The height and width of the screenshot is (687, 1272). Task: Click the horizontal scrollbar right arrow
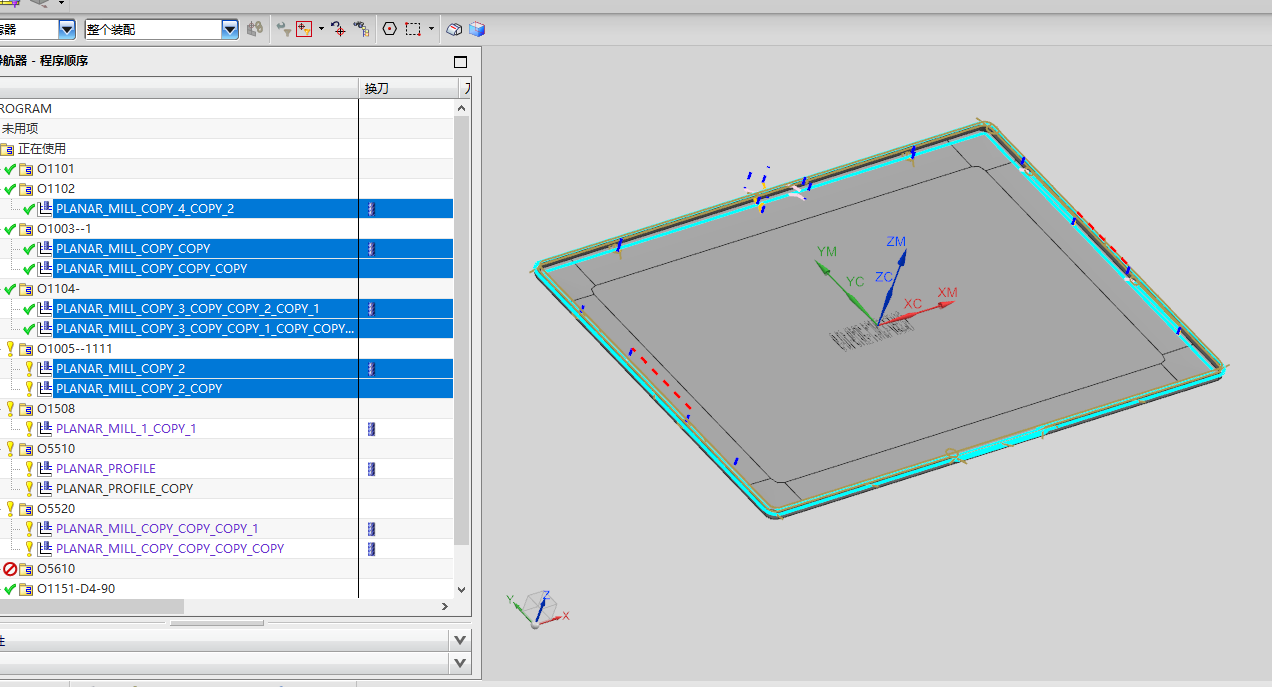(x=445, y=606)
